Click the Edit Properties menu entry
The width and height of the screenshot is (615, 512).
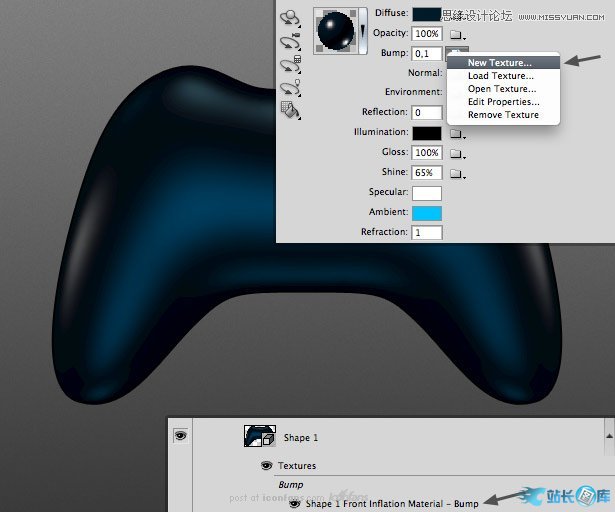click(x=503, y=102)
